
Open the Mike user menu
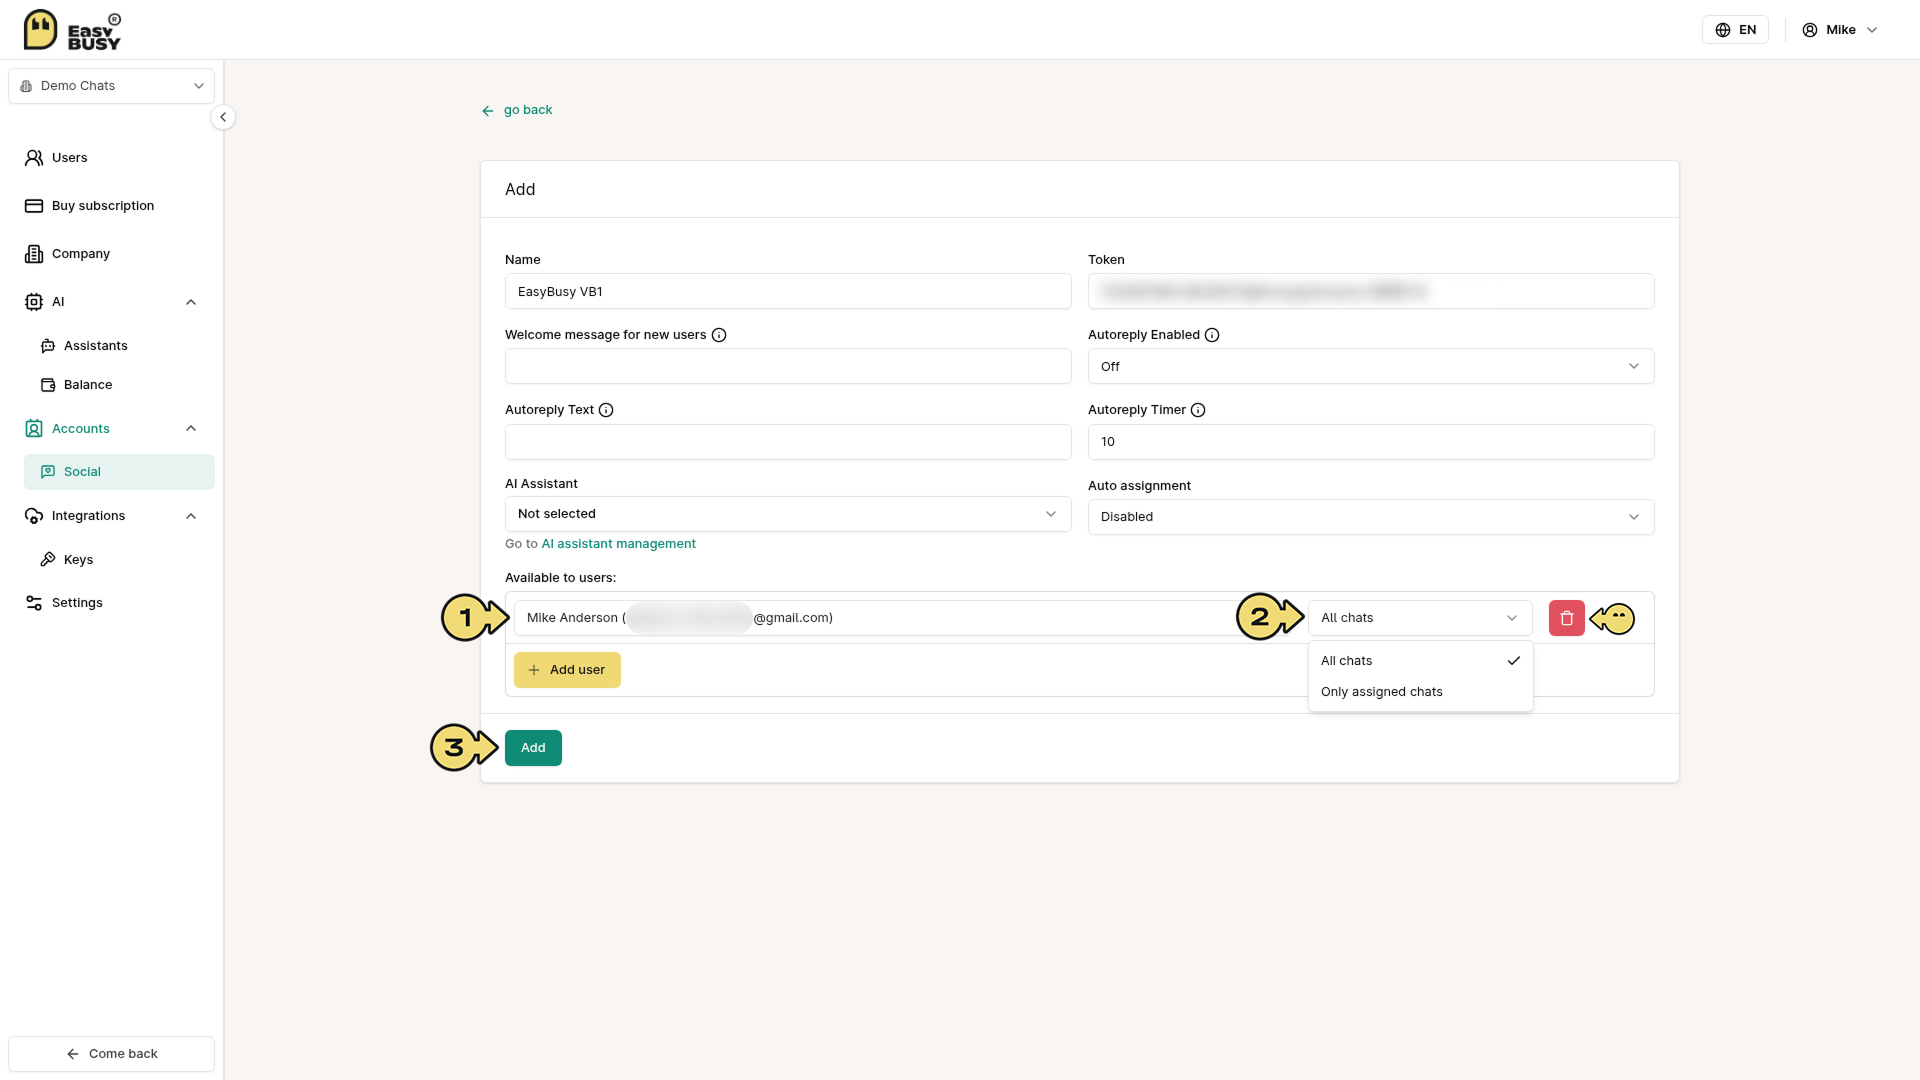[x=1840, y=30]
